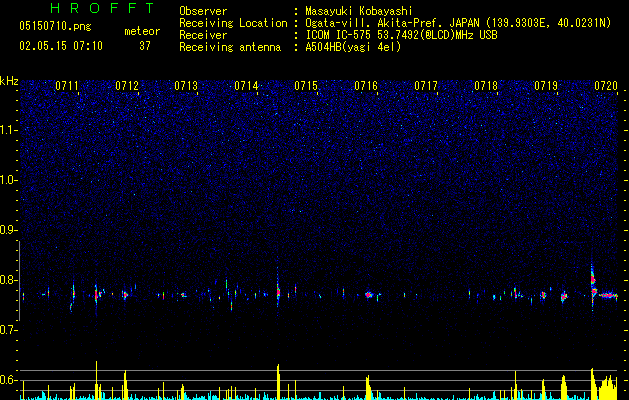Click the Observer label
This screenshot has height=400, width=629.
pyautogui.click(x=203, y=11)
